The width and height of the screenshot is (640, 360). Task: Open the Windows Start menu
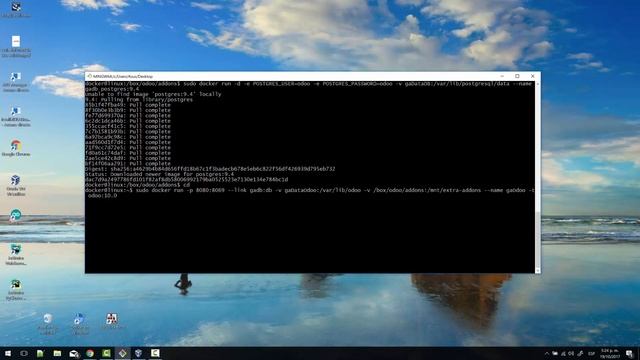[x=7, y=353]
